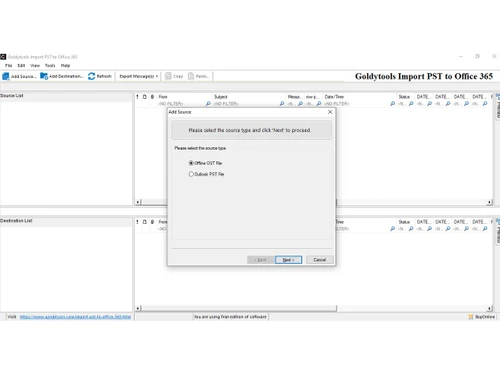Click the attachment column icon in Source list
The image size is (500, 375).
tap(152, 97)
